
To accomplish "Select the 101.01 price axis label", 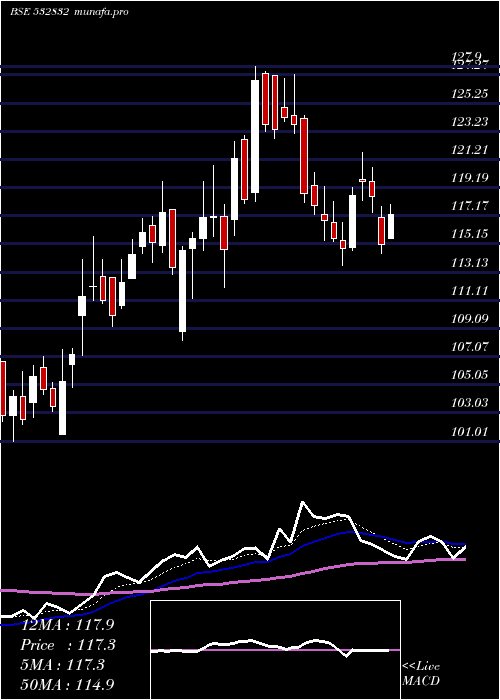I will (469, 431).
